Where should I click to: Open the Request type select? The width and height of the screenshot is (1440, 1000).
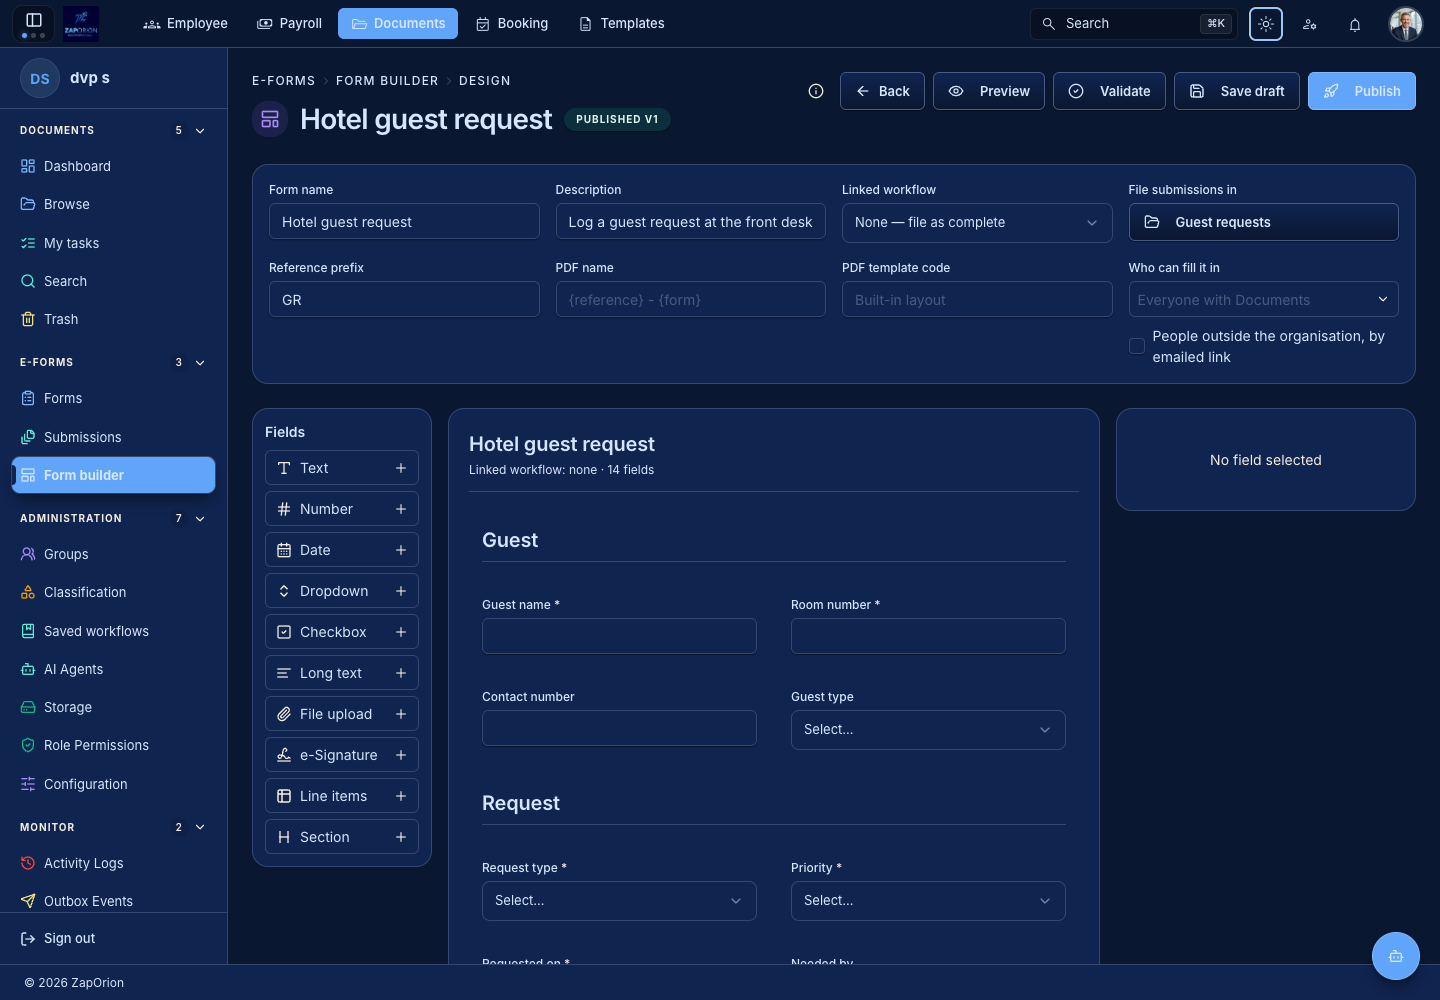click(619, 901)
